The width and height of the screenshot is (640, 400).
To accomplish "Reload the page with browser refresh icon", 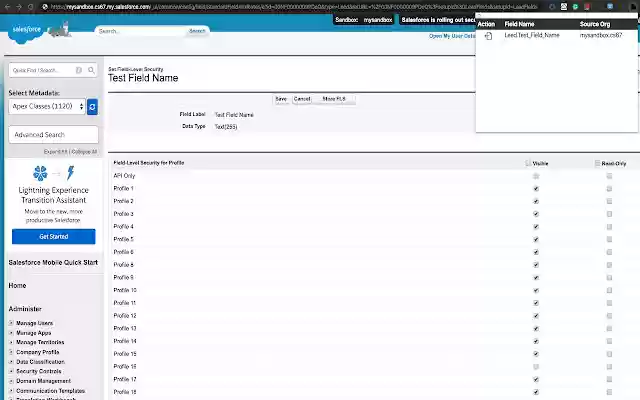I will pos(31,7).
